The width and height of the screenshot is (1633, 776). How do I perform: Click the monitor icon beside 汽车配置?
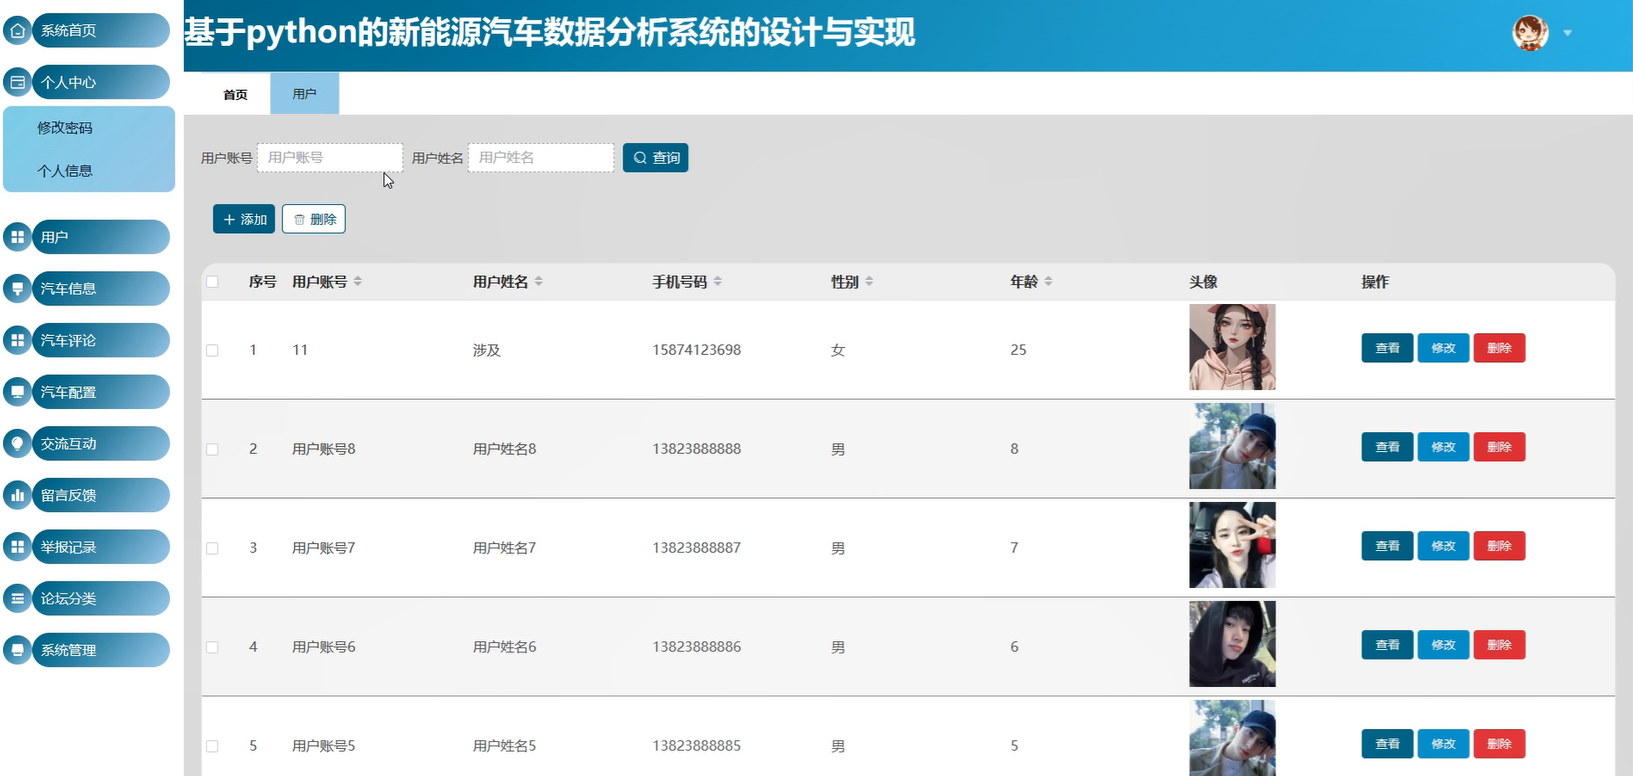pos(18,392)
